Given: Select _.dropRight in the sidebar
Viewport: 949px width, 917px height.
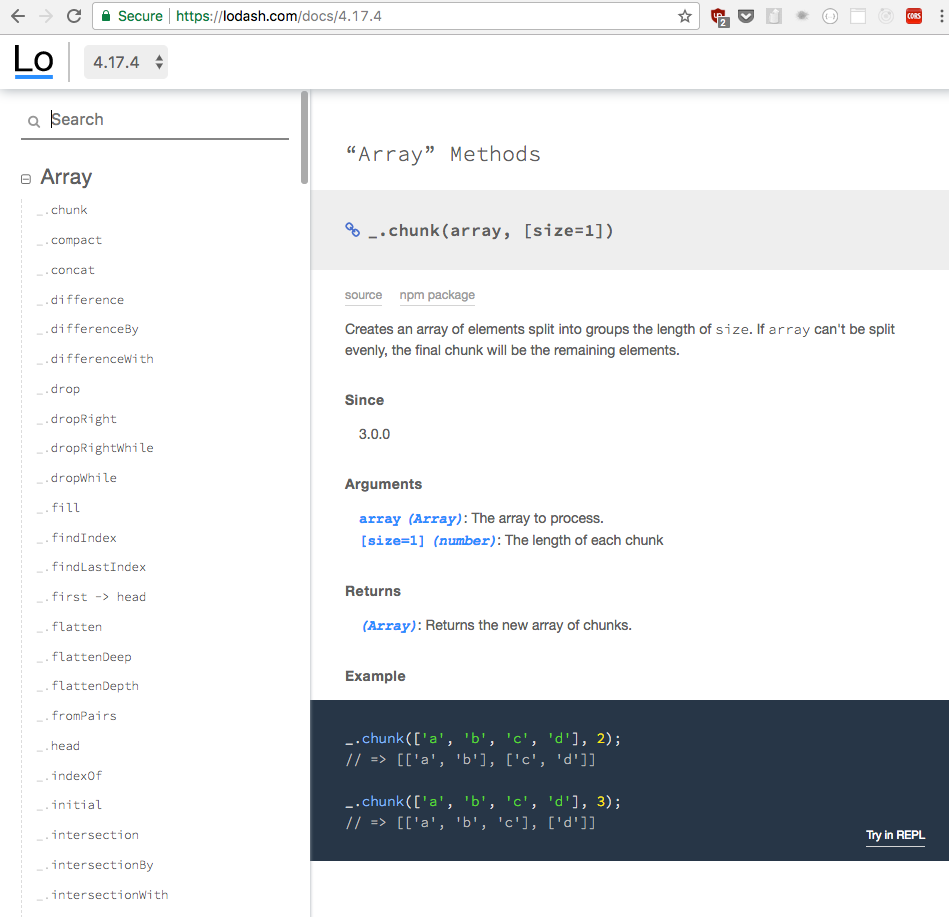Looking at the screenshot, I should point(76,419).
